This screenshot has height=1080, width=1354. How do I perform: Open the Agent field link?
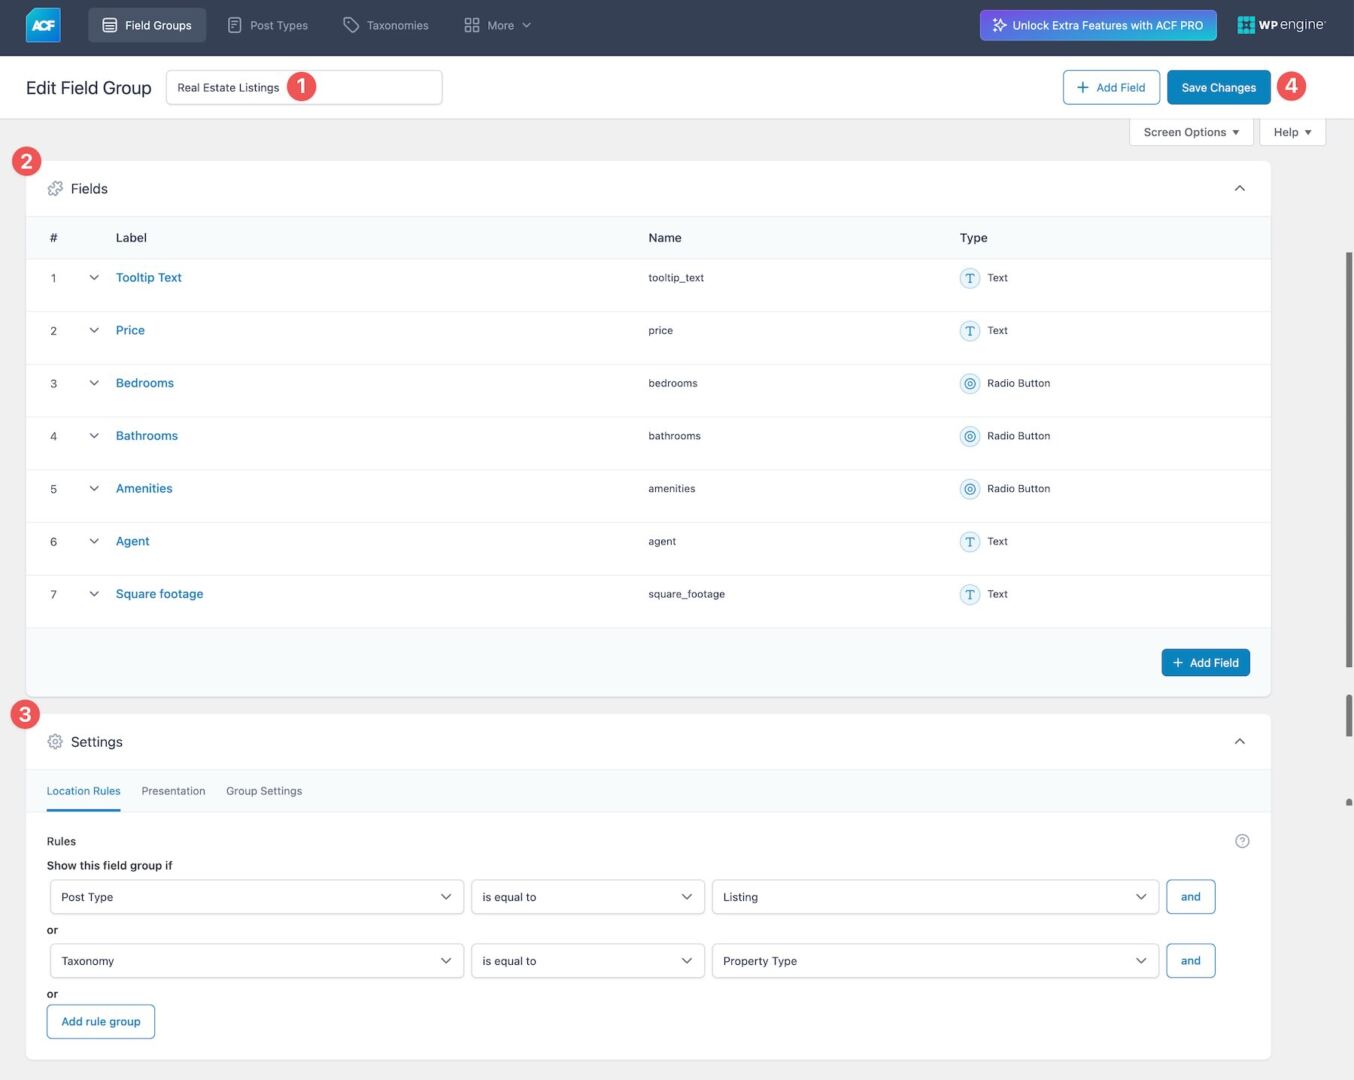point(133,541)
